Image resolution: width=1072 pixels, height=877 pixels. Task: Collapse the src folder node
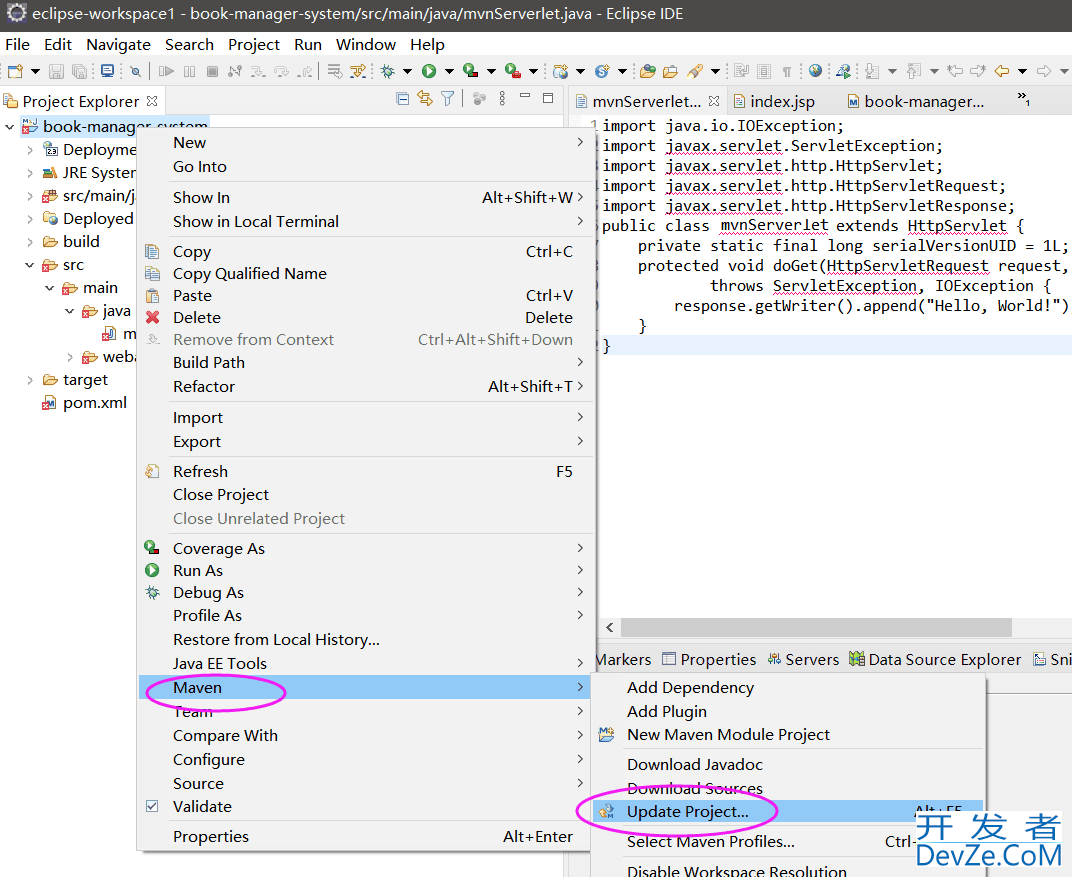coord(29,265)
